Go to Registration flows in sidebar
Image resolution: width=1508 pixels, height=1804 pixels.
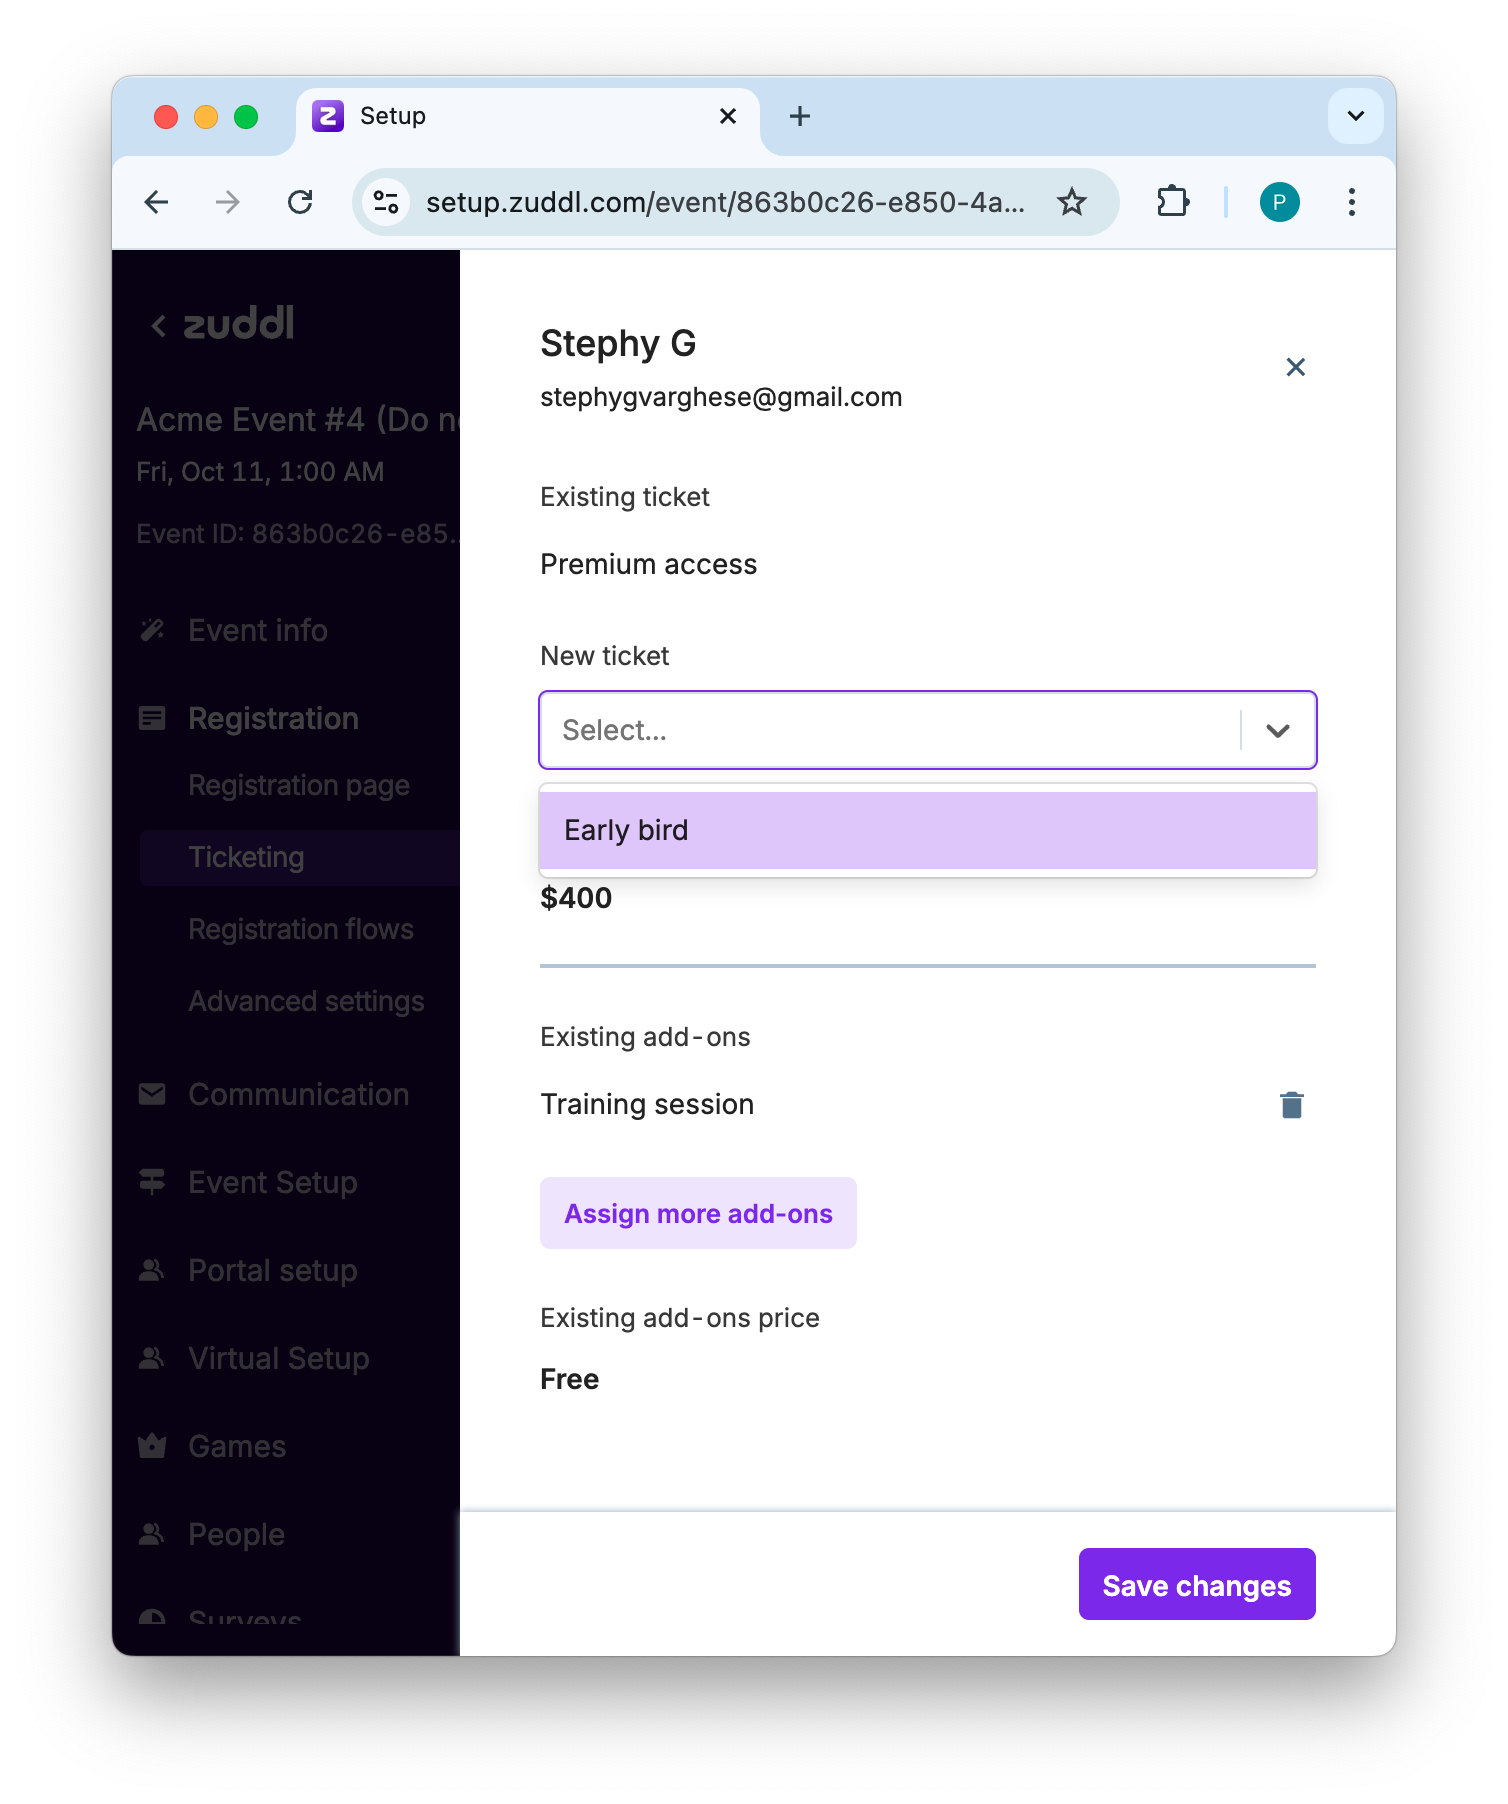(x=300, y=929)
